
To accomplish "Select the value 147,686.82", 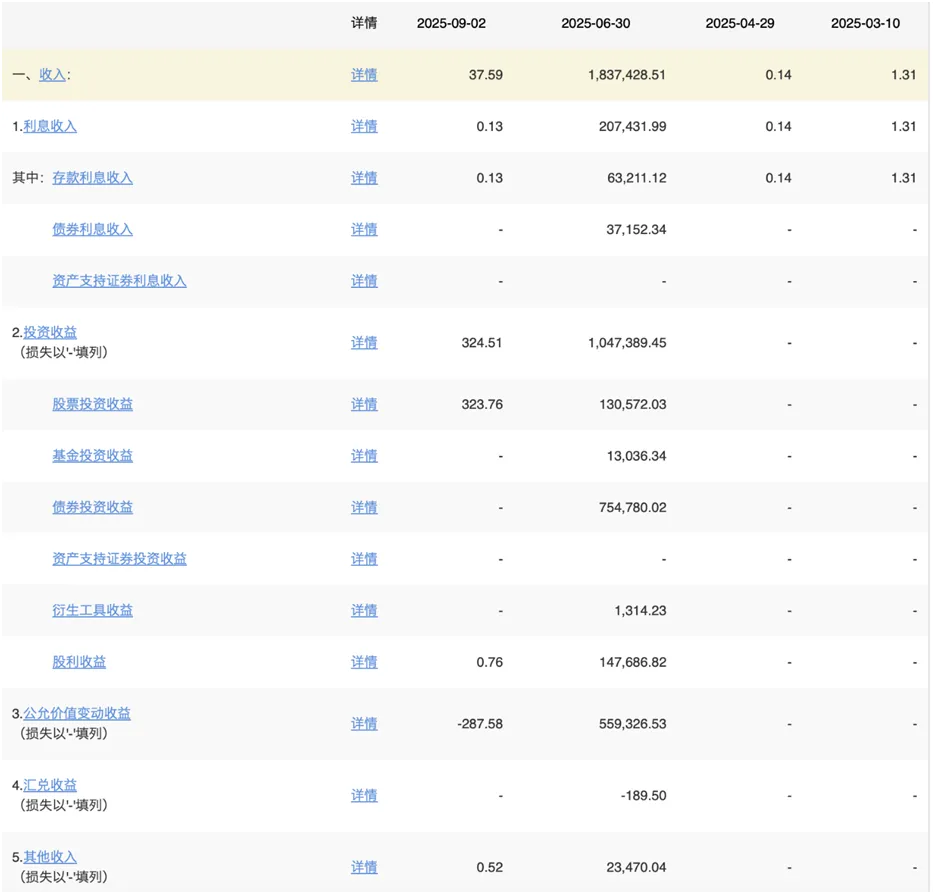I will click(x=633, y=662).
